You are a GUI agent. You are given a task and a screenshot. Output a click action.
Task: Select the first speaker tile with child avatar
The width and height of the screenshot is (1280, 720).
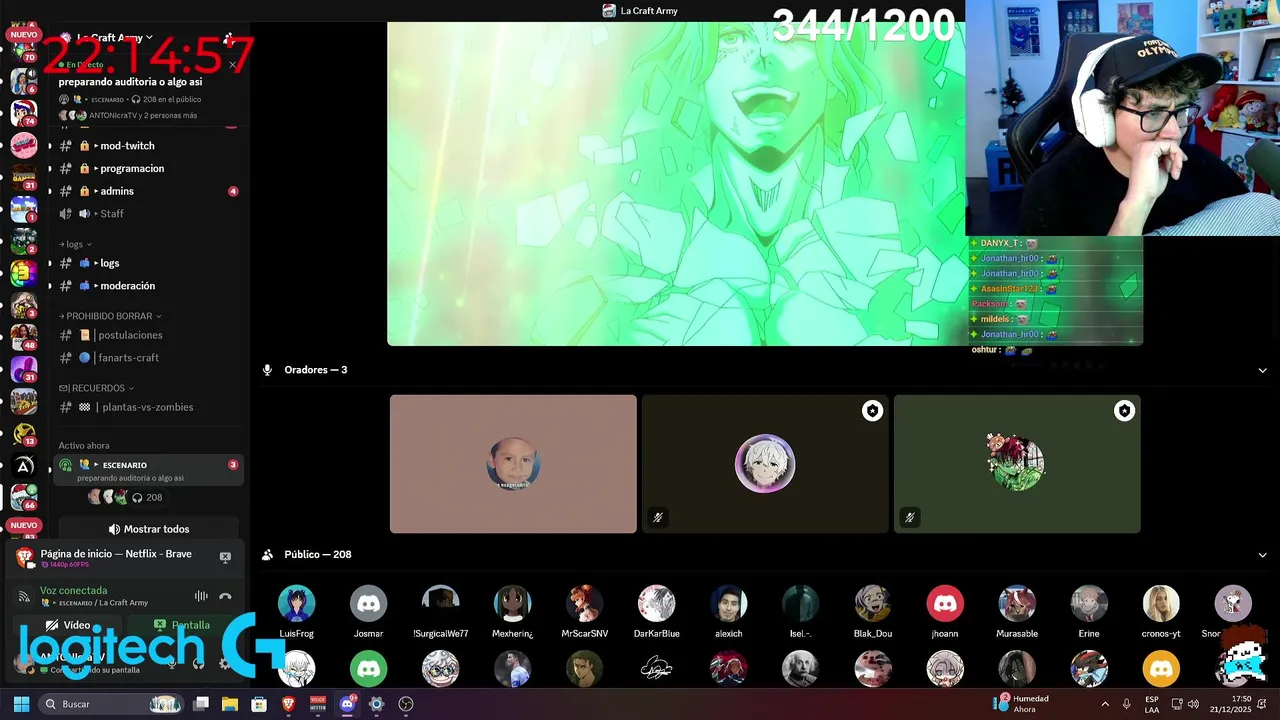point(513,464)
